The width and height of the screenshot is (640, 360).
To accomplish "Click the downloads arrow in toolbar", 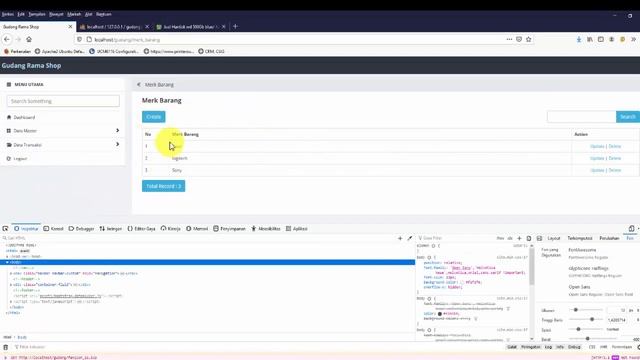I will (579, 40).
